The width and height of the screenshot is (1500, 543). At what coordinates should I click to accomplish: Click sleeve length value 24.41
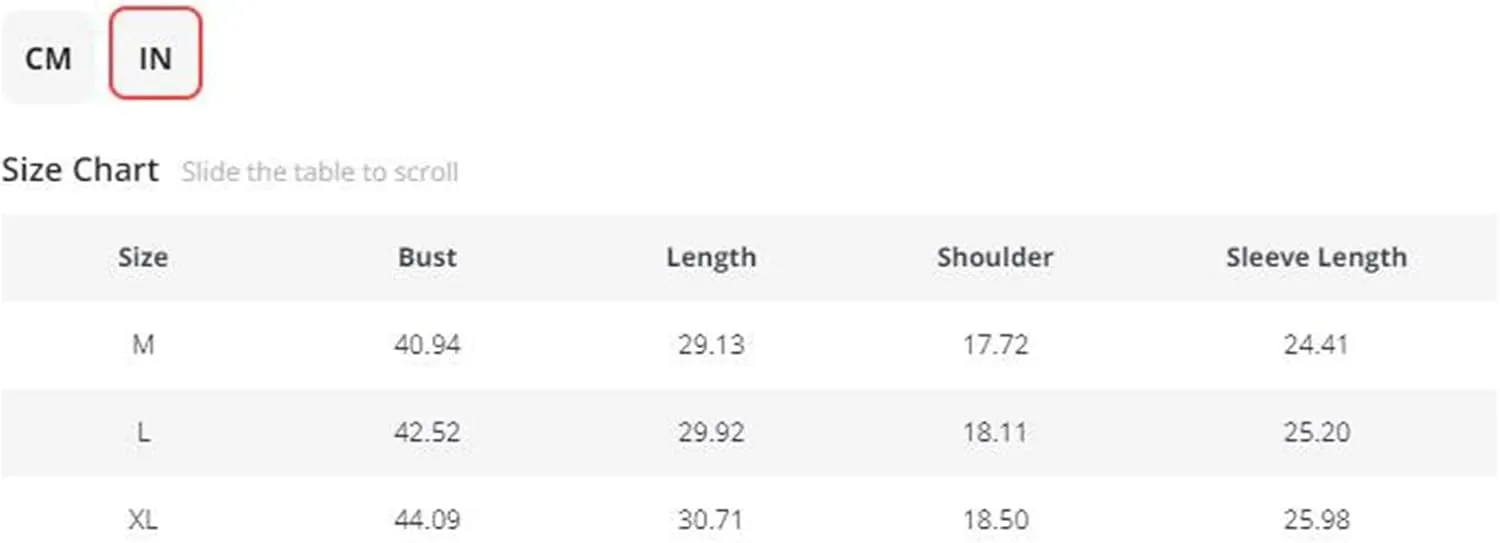click(x=1316, y=345)
